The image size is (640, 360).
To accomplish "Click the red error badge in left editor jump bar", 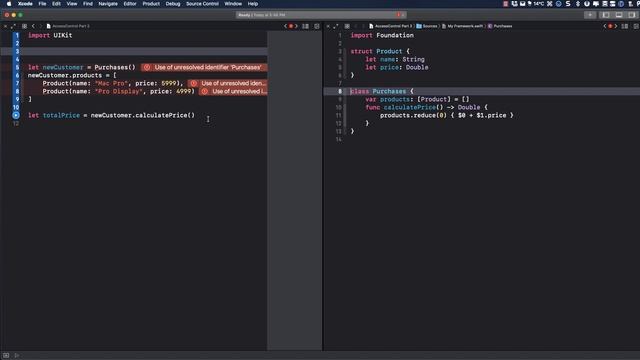I will [x=291, y=26].
